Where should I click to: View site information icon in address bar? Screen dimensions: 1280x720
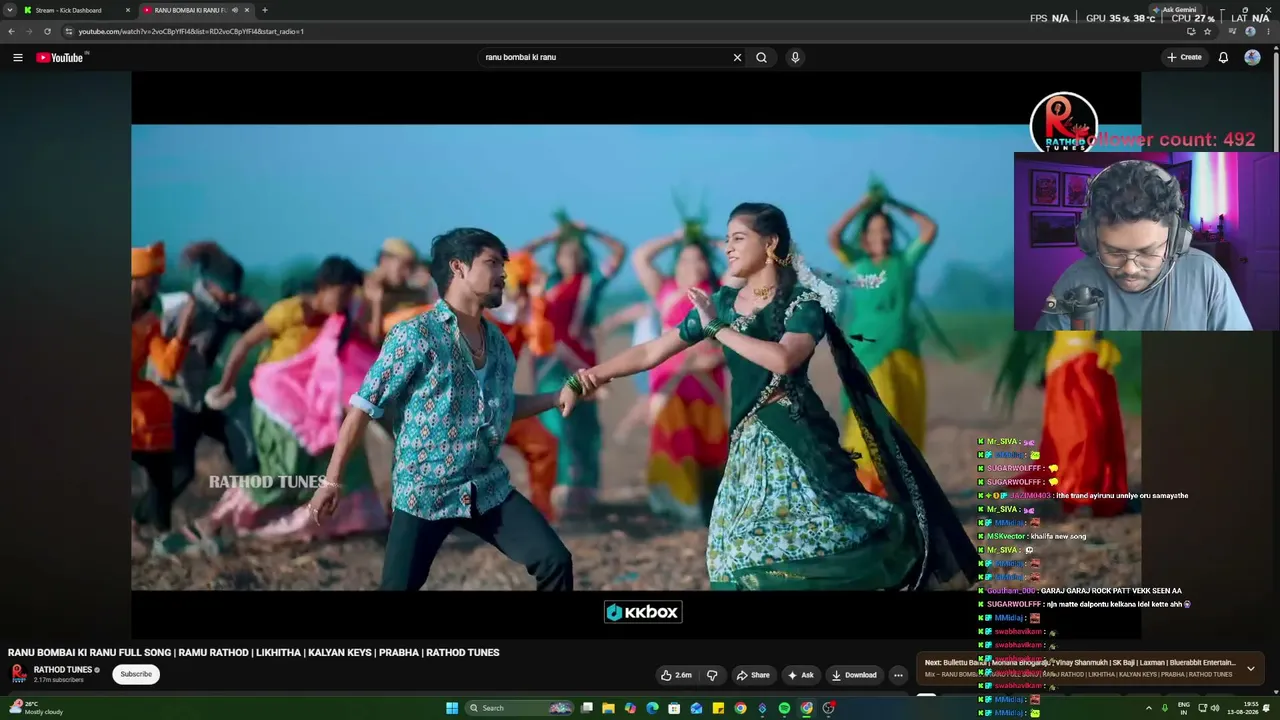[68, 31]
